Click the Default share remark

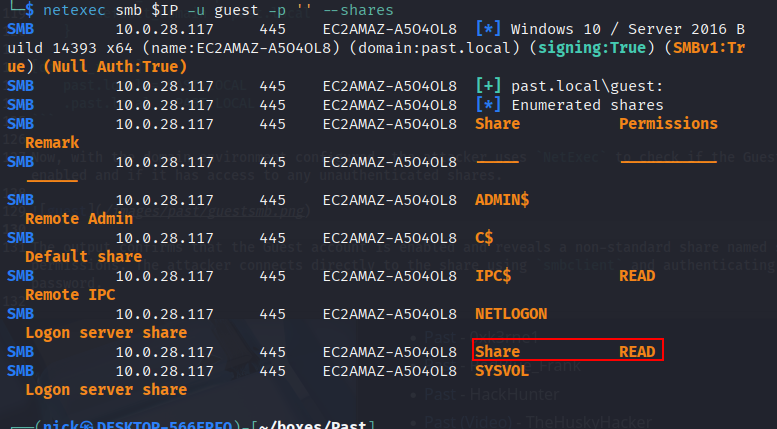pyautogui.click(x=83, y=257)
